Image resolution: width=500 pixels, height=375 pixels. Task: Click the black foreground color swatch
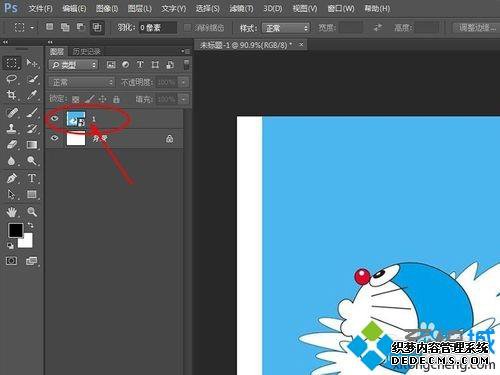pyautogui.click(x=15, y=230)
